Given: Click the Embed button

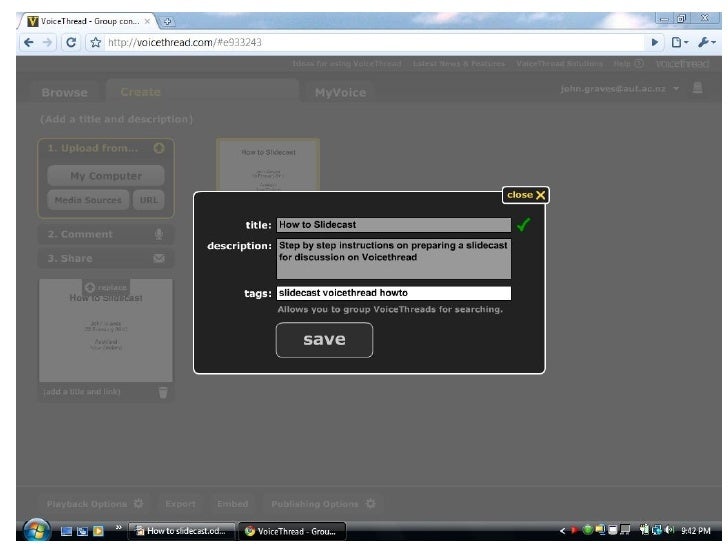Looking at the screenshot, I should point(233,504).
